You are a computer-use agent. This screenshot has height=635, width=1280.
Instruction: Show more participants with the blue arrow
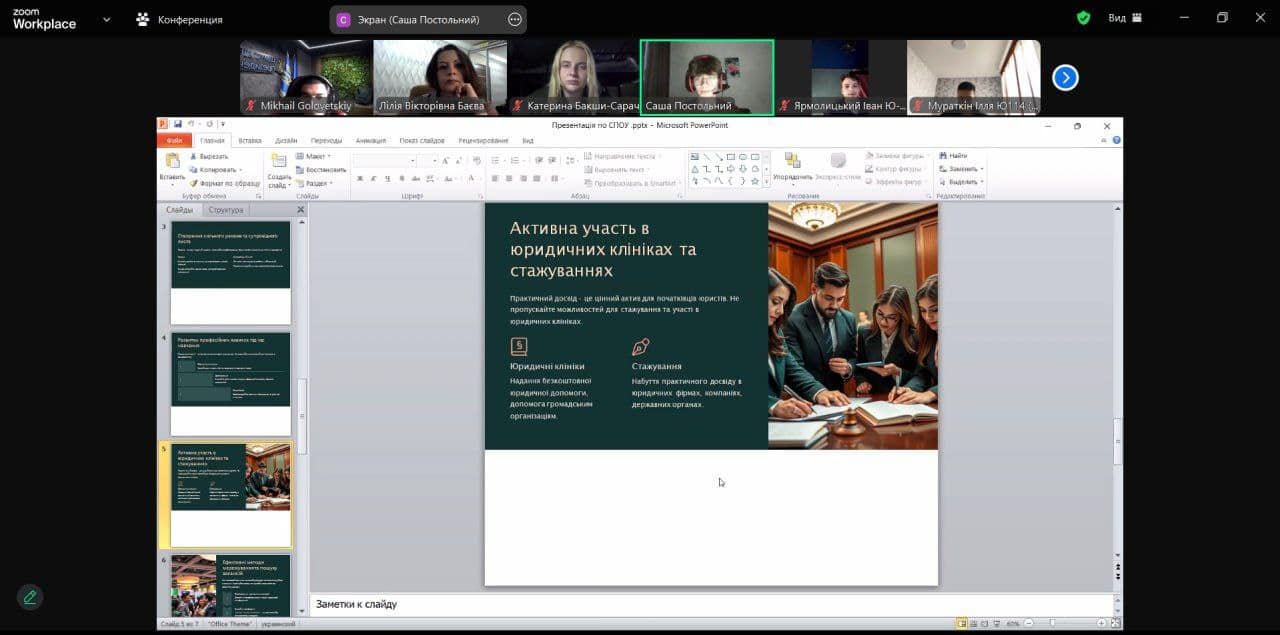click(1065, 77)
